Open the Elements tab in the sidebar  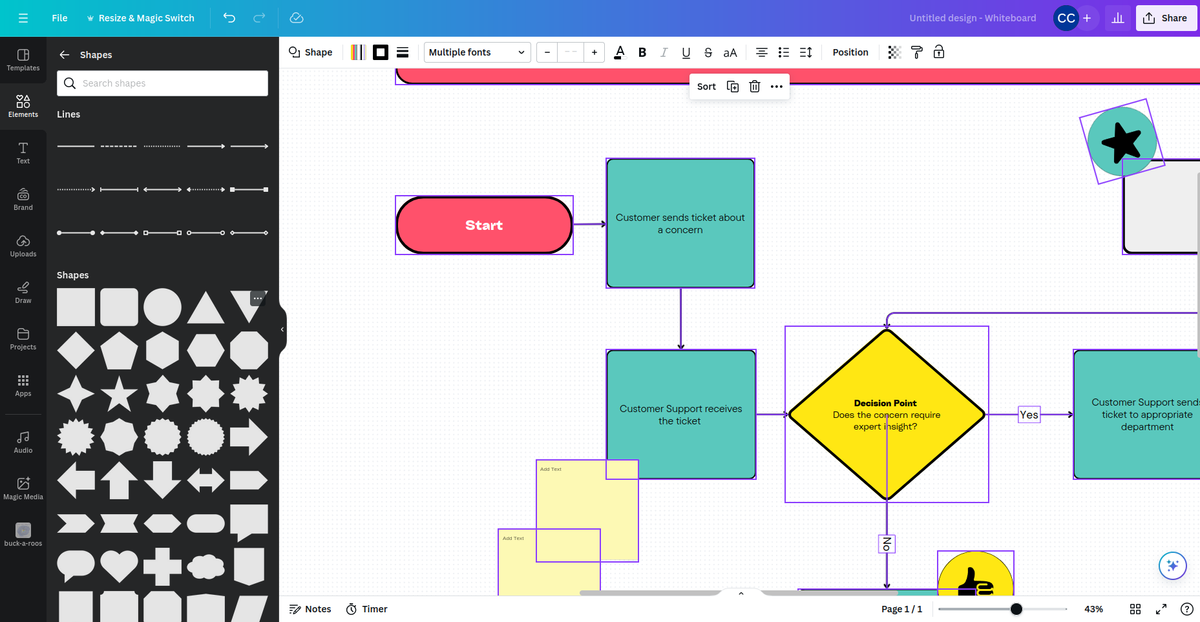coord(23,106)
